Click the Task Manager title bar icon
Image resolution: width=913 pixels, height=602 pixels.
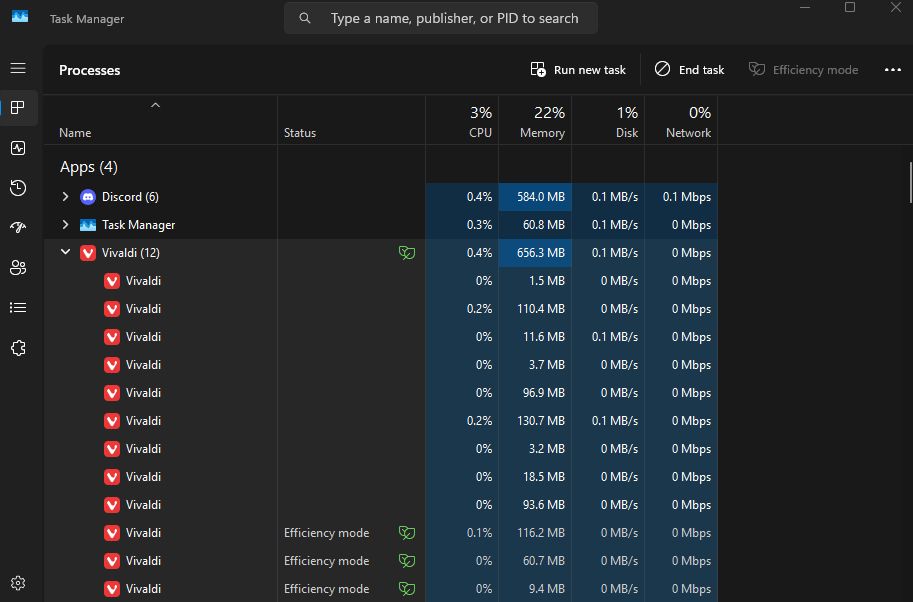tap(20, 16)
